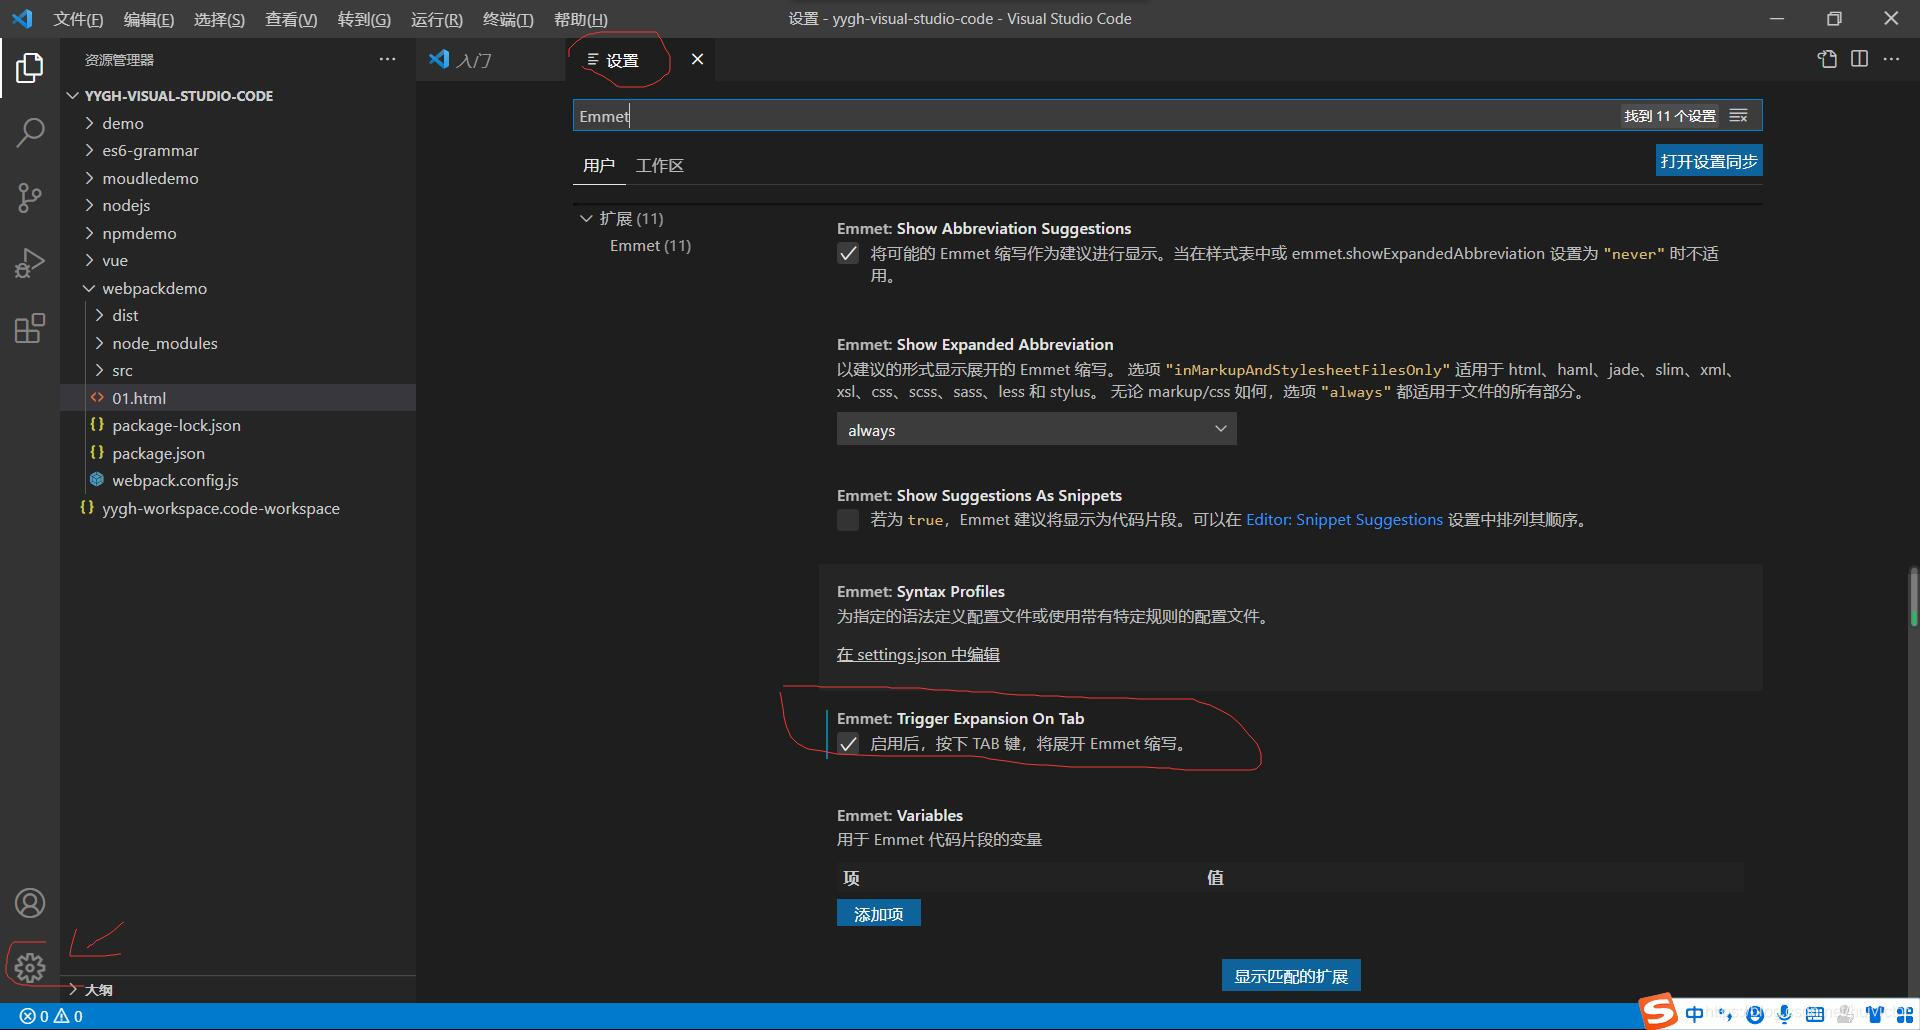Open the Accounts menu icon

30,903
